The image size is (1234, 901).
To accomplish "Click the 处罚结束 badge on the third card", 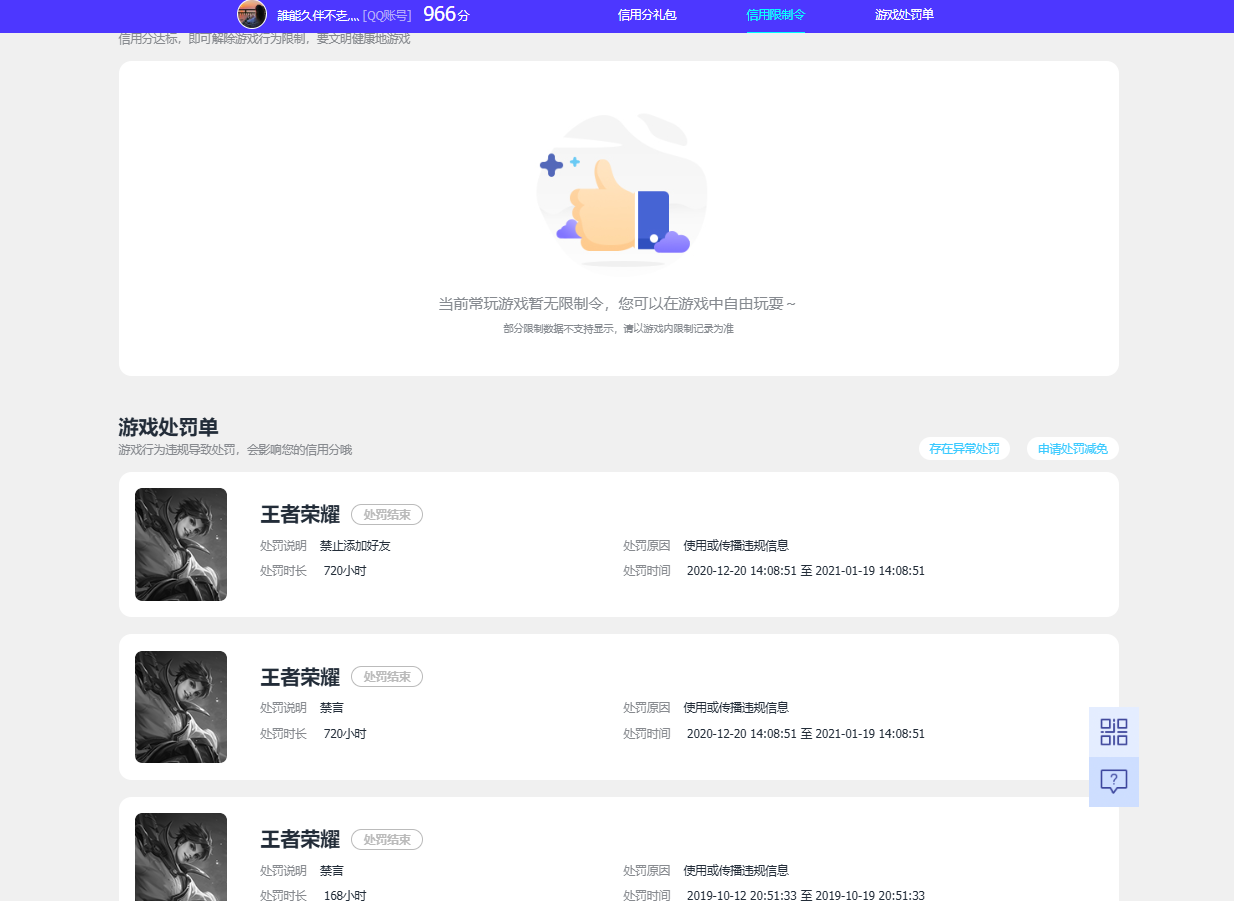I will coord(387,839).
